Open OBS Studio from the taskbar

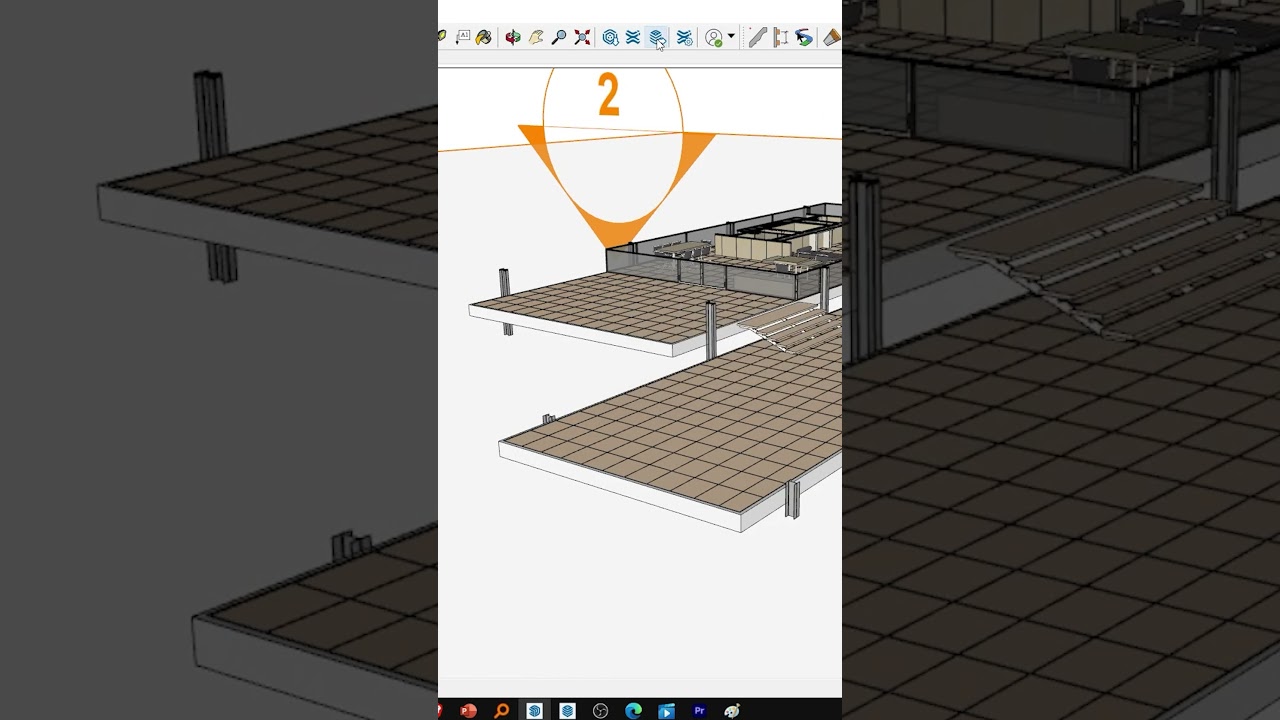pyautogui.click(x=600, y=711)
